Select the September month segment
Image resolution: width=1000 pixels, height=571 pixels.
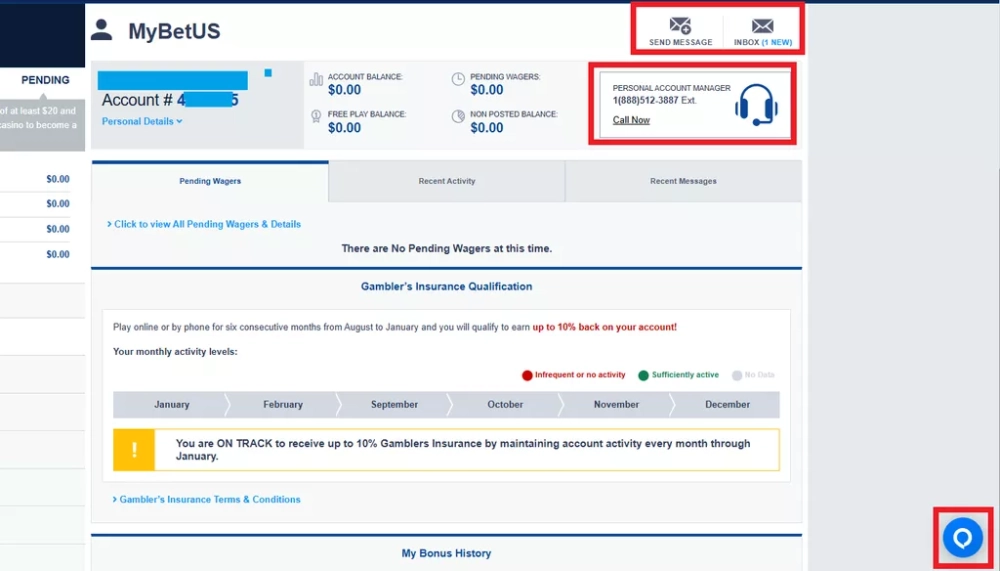(394, 404)
